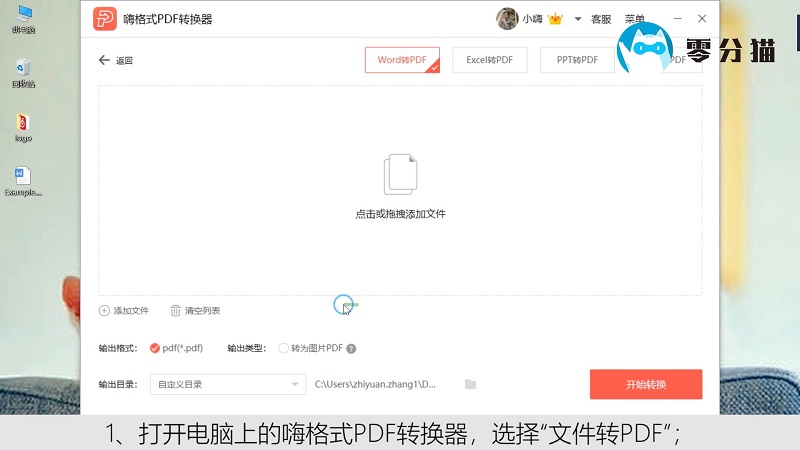Open 客服 customer service
This screenshot has width=800, height=450.
coord(601,19)
